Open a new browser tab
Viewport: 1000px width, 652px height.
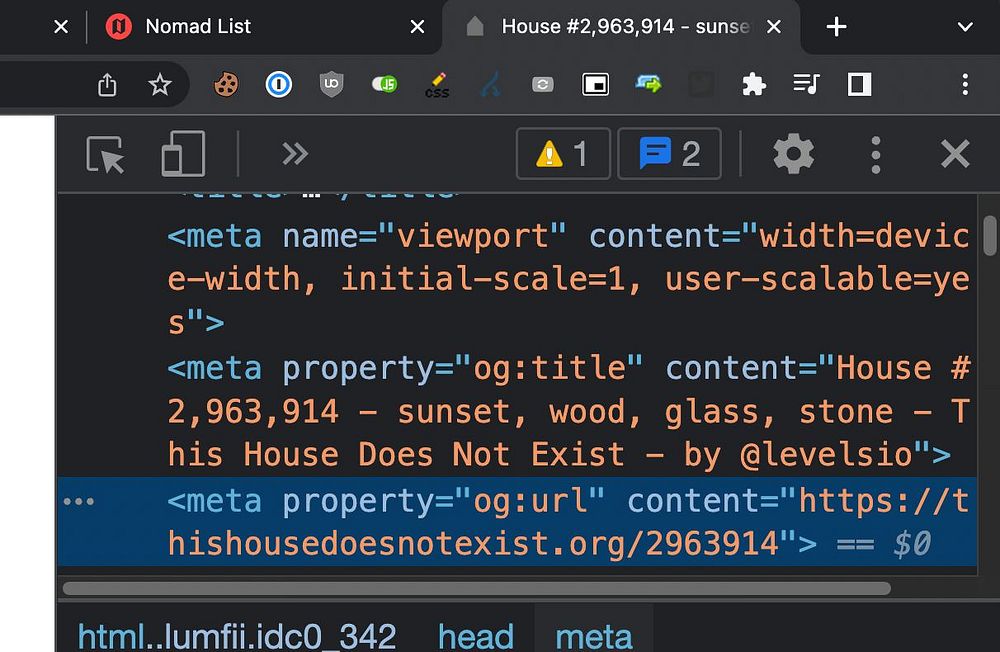[836, 27]
